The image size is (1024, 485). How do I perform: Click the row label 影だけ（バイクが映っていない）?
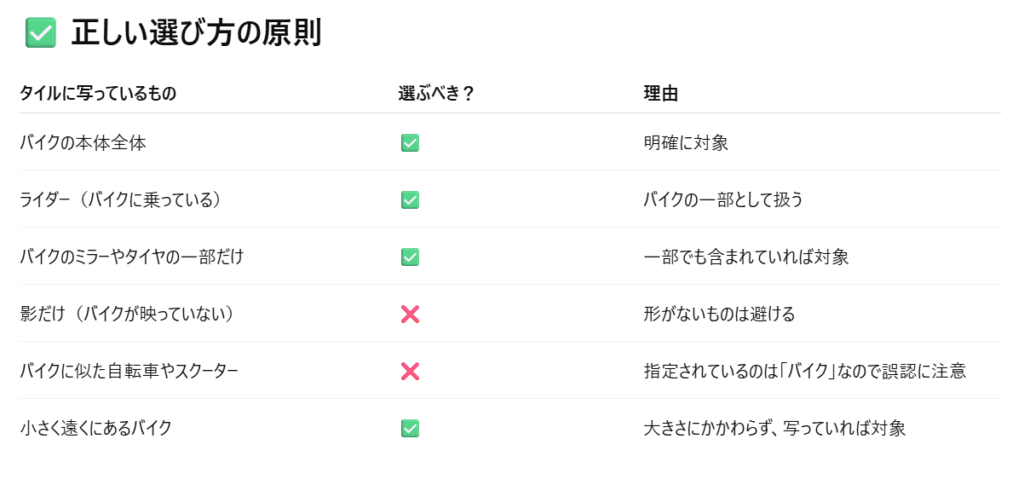pos(127,315)
